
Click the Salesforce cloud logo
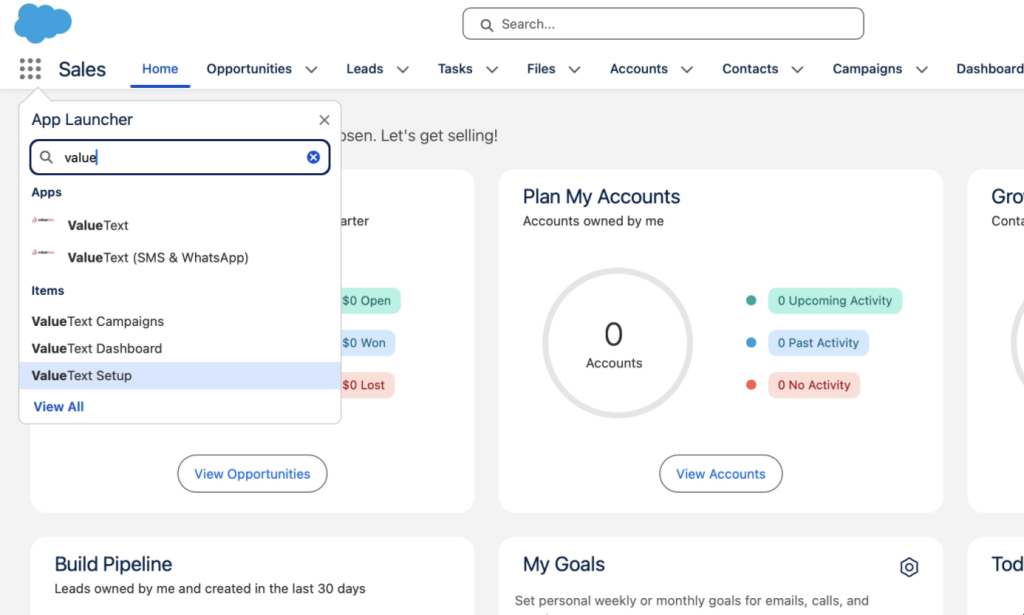[x=43, y=23]
